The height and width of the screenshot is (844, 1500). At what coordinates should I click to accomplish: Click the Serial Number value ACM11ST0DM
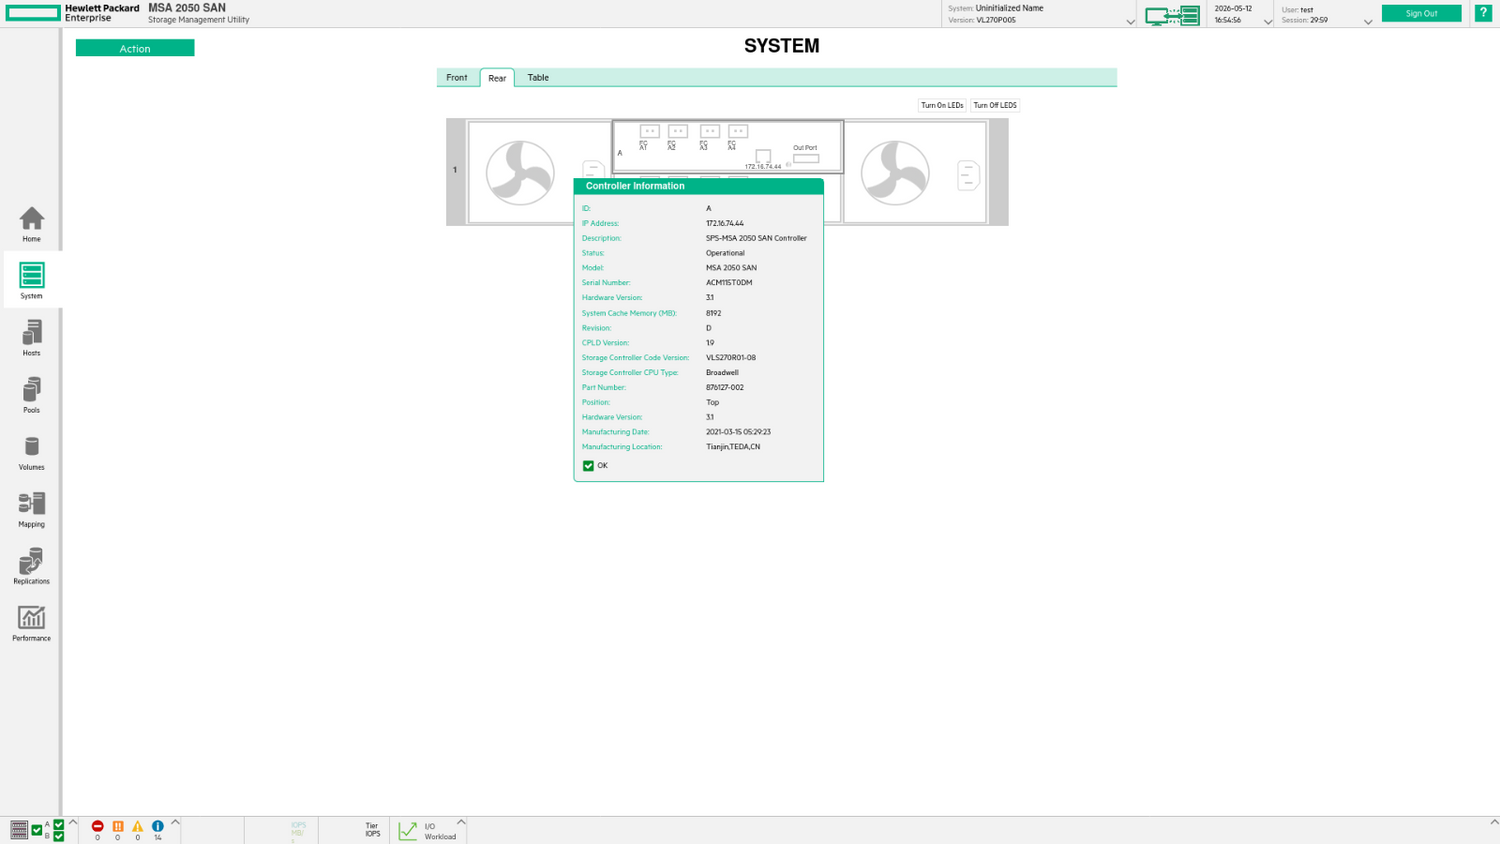pos(729,283)
